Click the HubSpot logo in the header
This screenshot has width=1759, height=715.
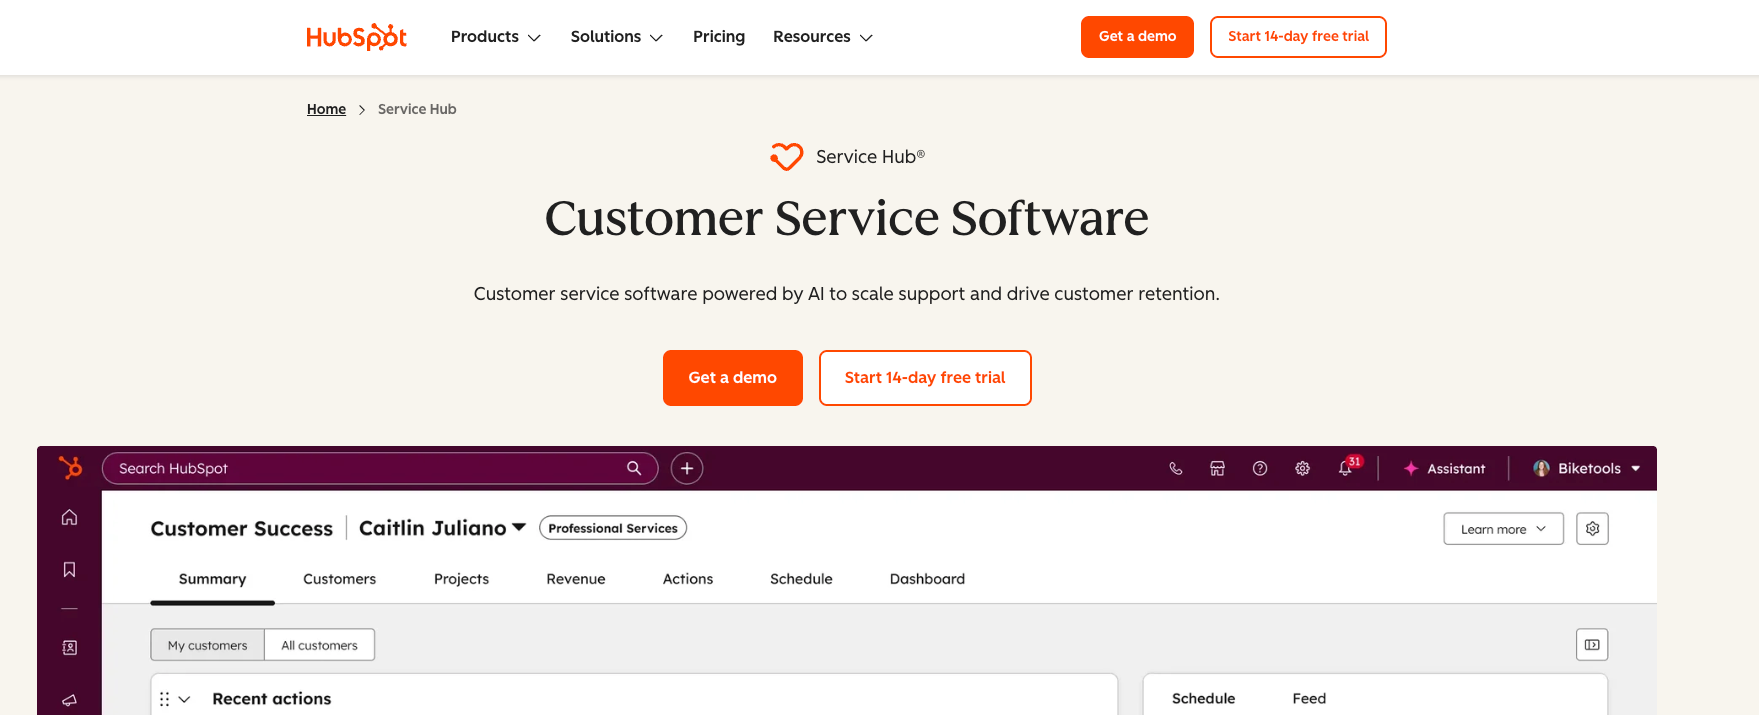click(356, 37)
